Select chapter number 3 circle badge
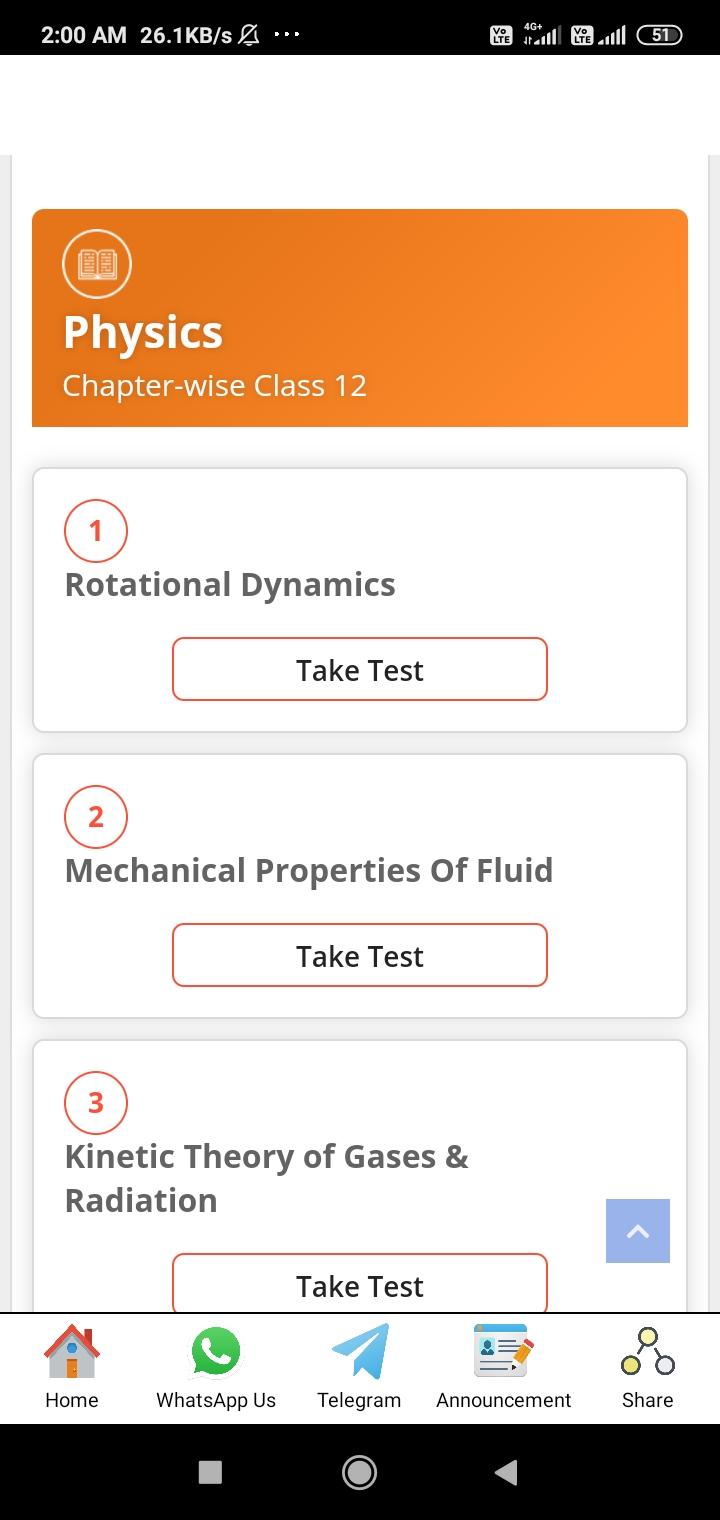 pyautogui.click(x=96, y=1102)
